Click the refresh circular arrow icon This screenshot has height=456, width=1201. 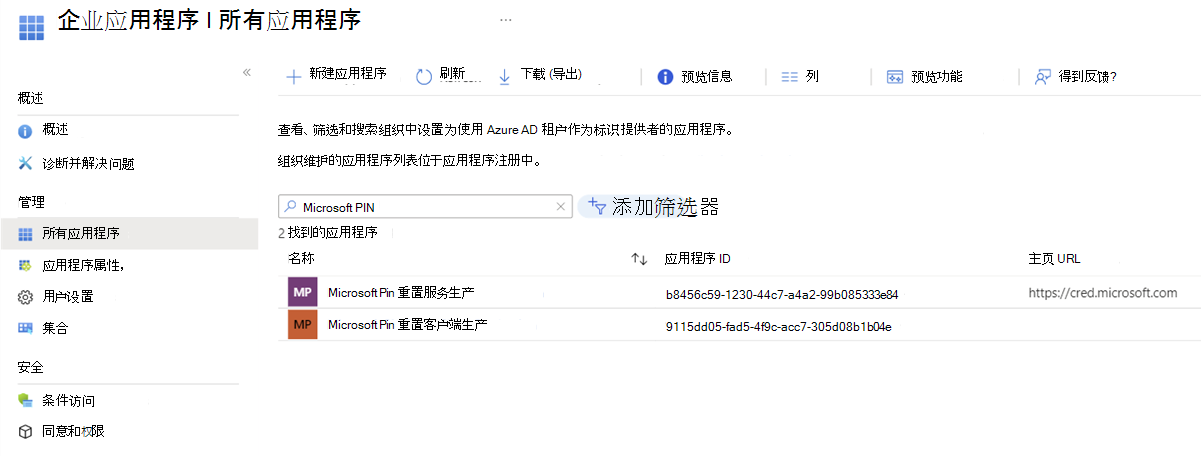424,76
